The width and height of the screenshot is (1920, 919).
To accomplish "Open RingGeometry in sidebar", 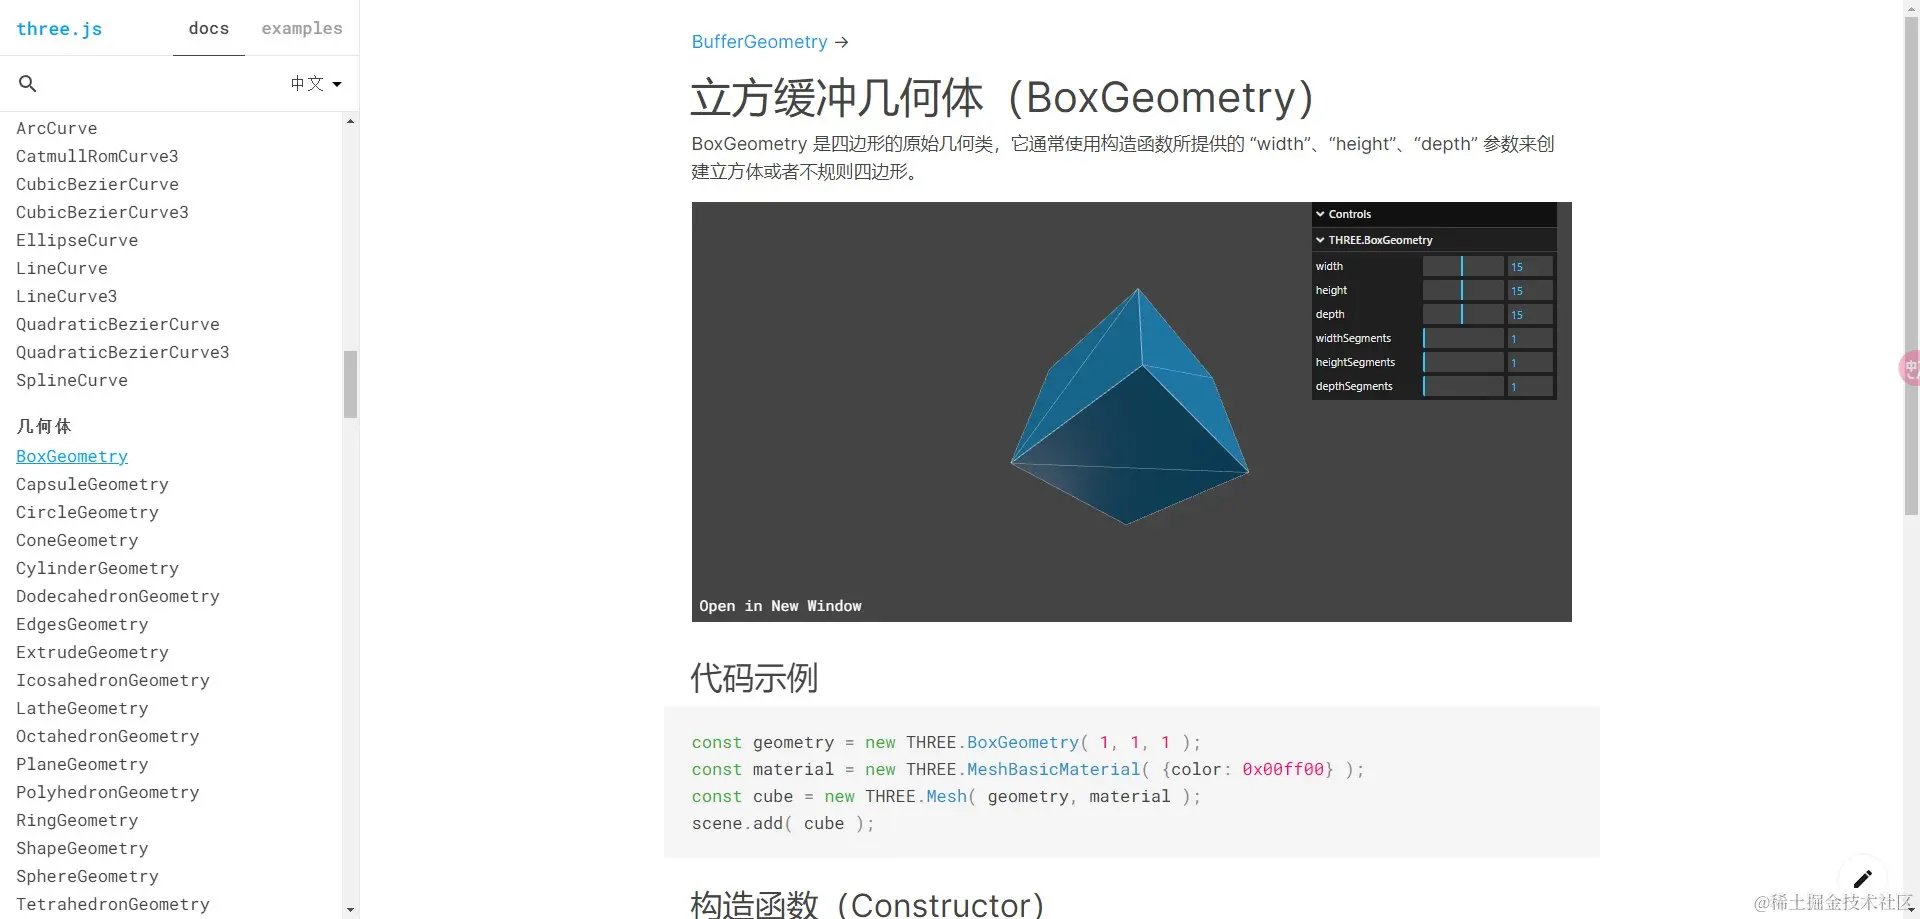I will [77, 820].
